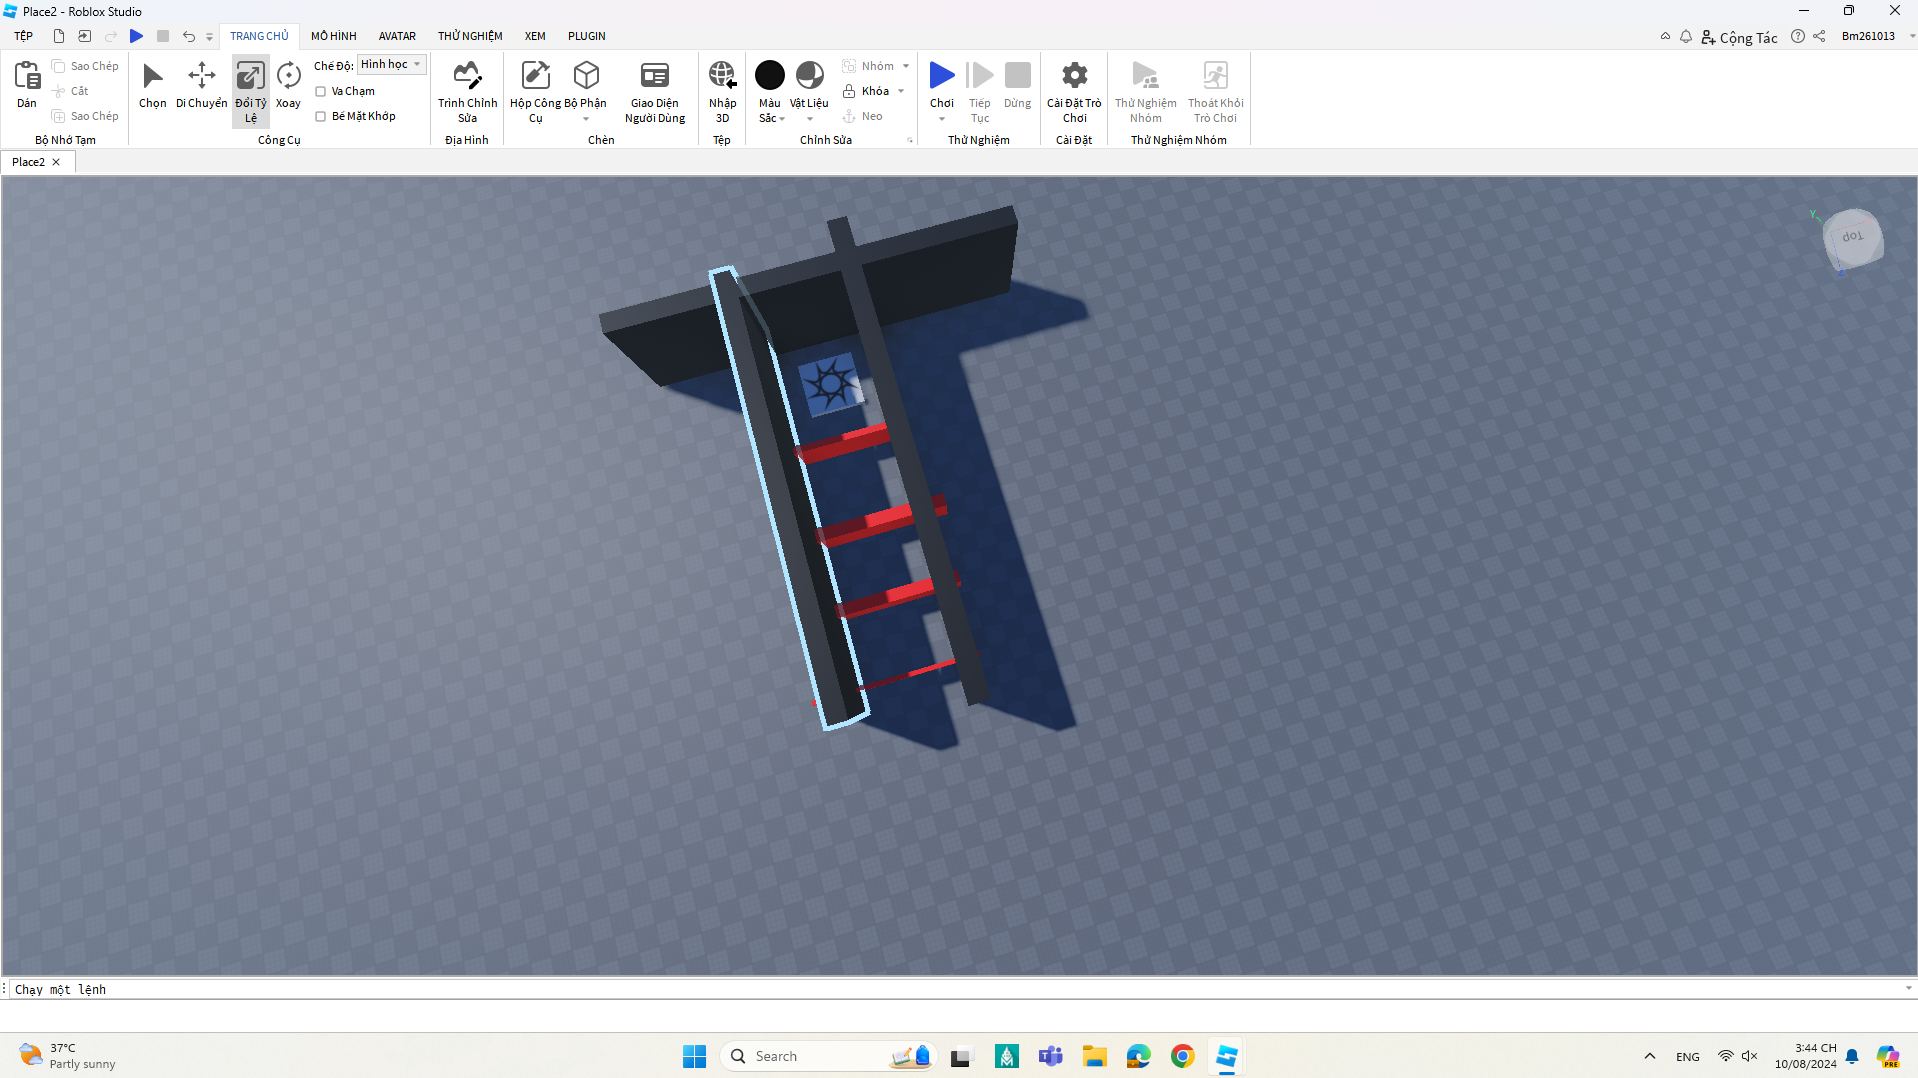Open Chỉnh Sửa group dialog launcher
Screen dimensions: 1918x1078
910,140
